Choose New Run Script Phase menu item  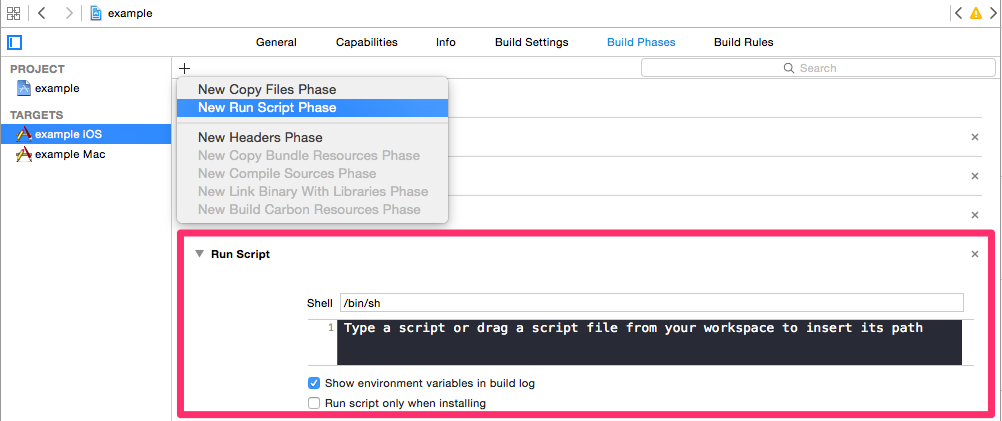pyautogui.click(x=267, y=107)
